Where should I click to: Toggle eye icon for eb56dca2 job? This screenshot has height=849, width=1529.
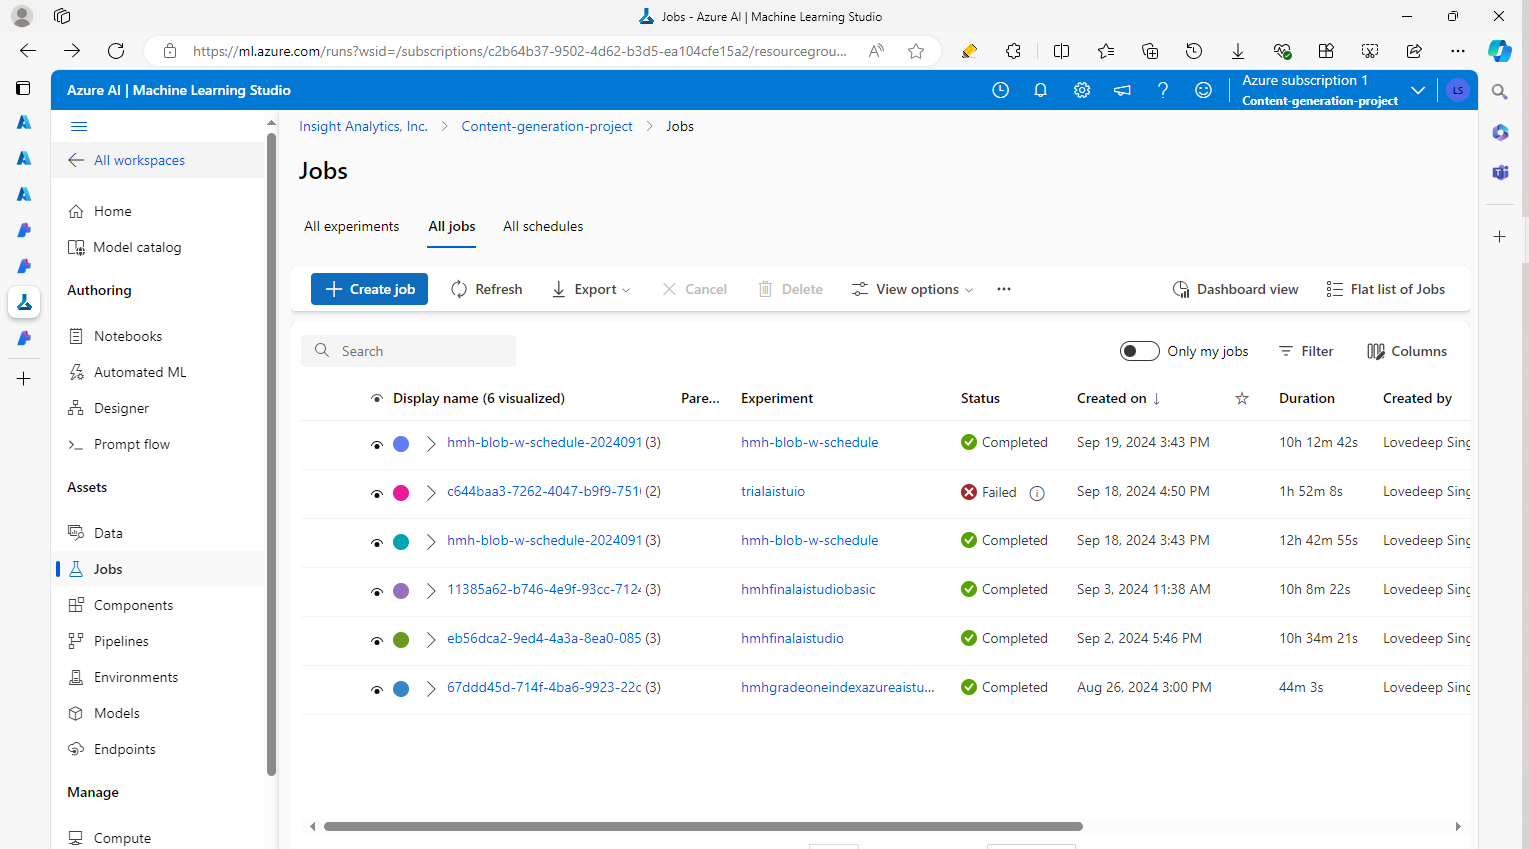coord(377,641)
